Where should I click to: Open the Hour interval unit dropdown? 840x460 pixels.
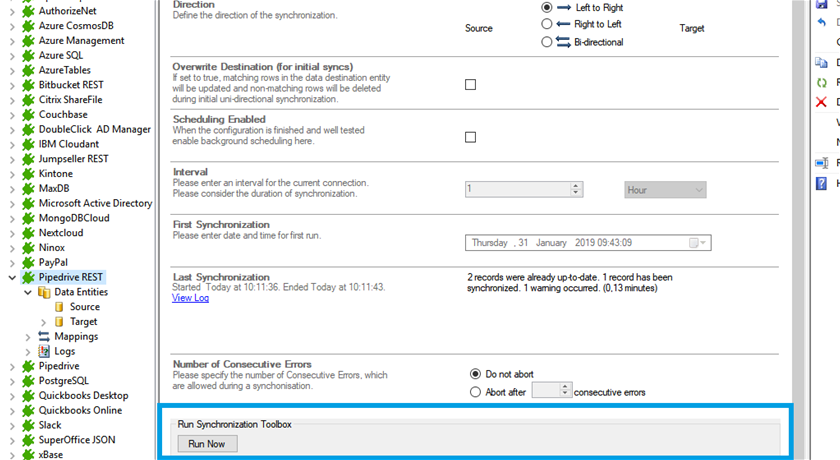[x=665, y=189]
